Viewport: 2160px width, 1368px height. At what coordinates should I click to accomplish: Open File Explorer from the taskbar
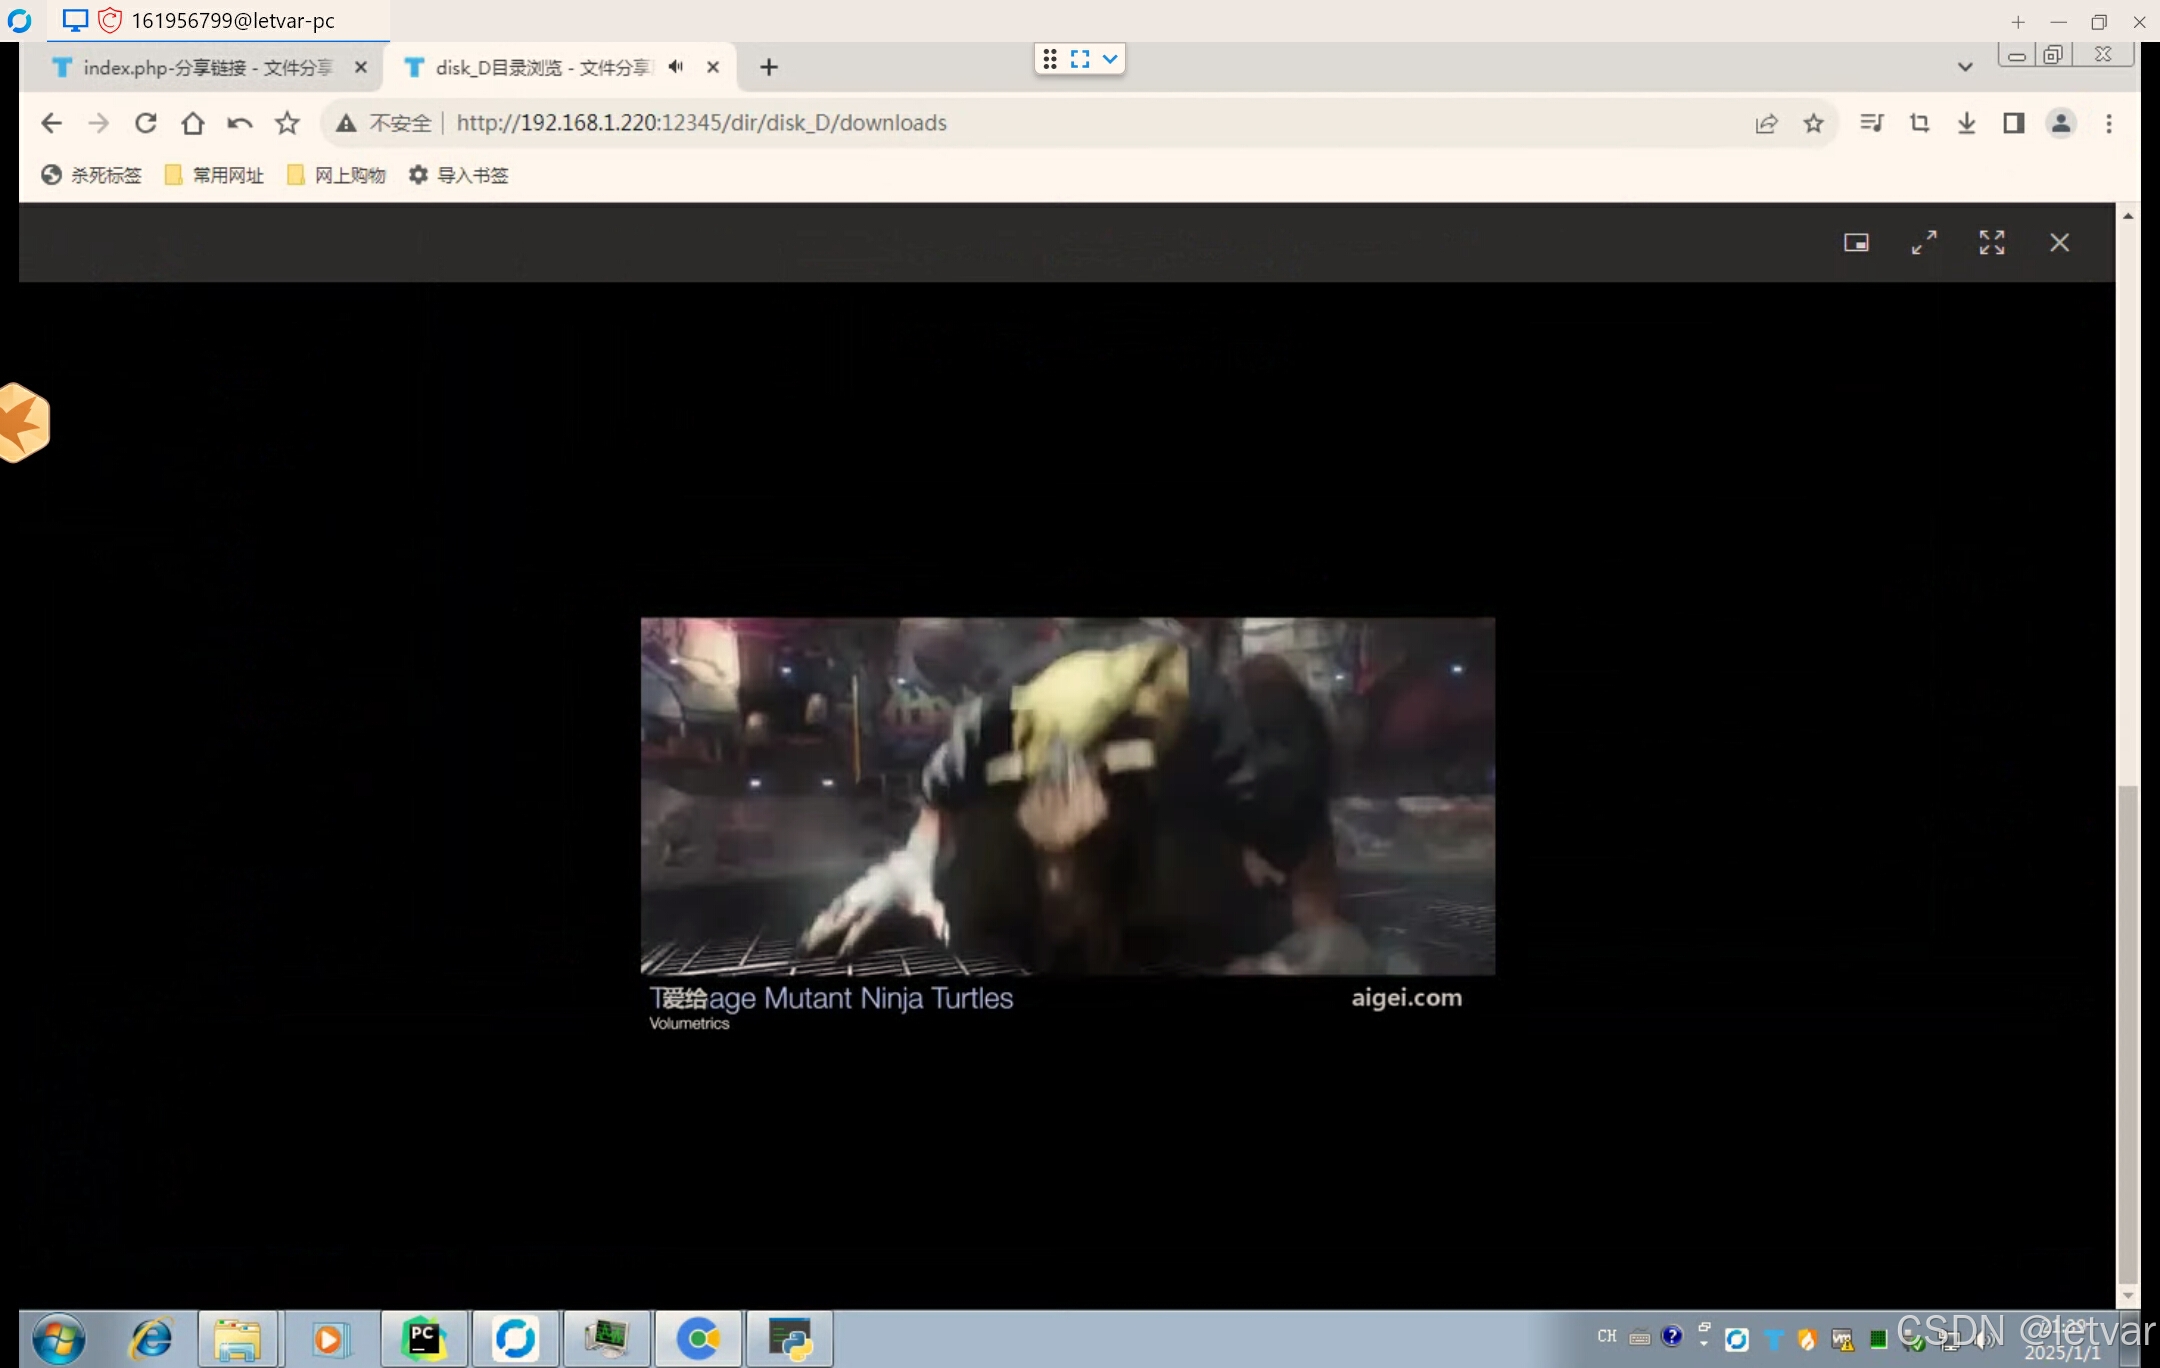pyautogui.click(x=238, y=1338)
